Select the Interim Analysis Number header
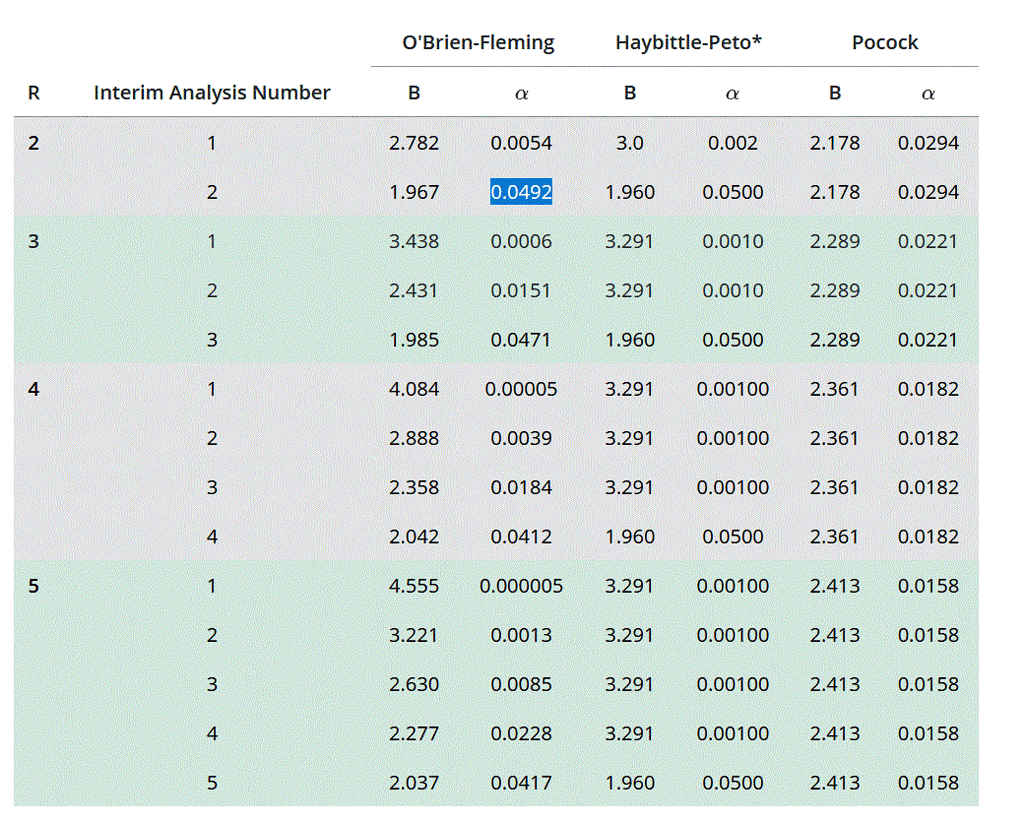This screenshot has height=823, width=1024. [x=212, y=93]
